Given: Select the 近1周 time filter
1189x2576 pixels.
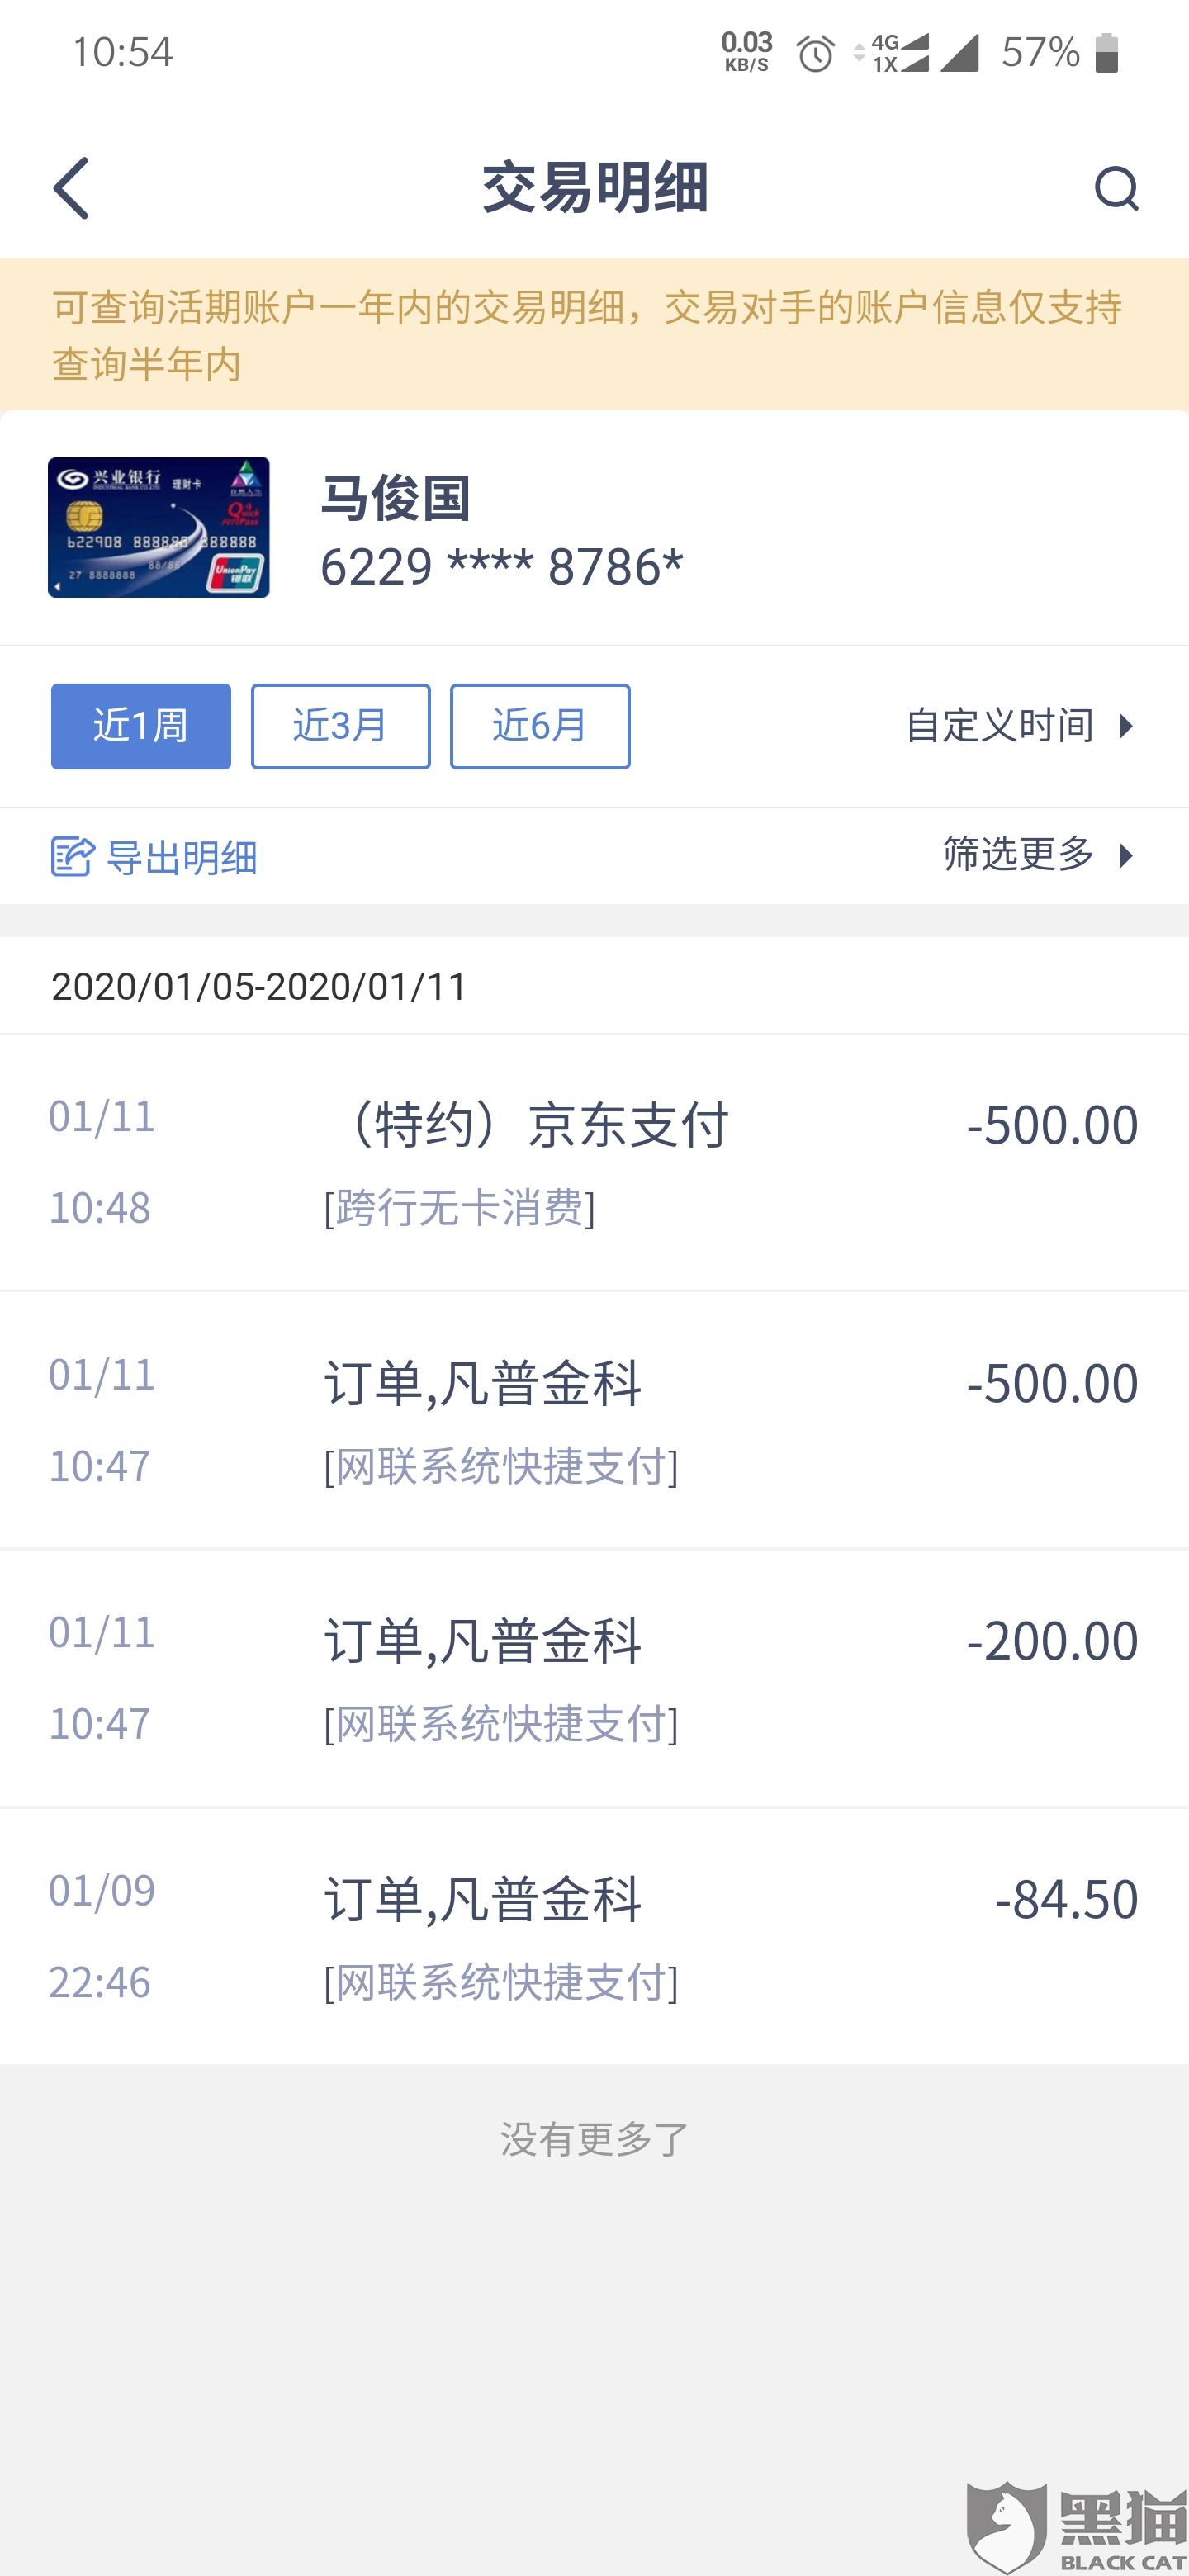Looking at the screenshot, I should (x=141, y=726).
